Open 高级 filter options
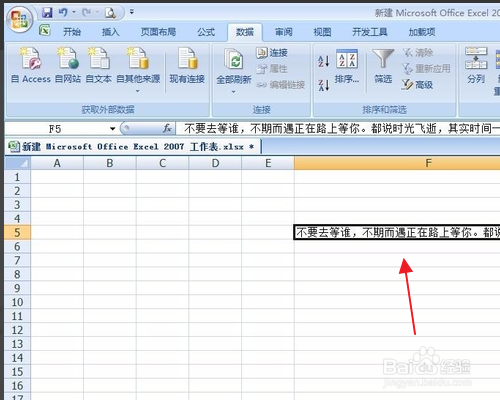This screenshot has width=500, height=400. [x=417, y=85]
